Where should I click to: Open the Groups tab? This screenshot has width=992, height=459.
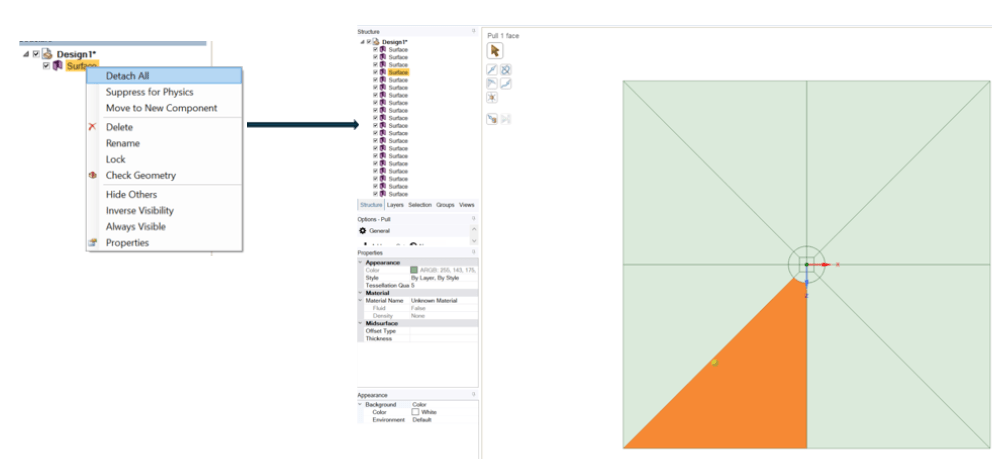(445, 205)
